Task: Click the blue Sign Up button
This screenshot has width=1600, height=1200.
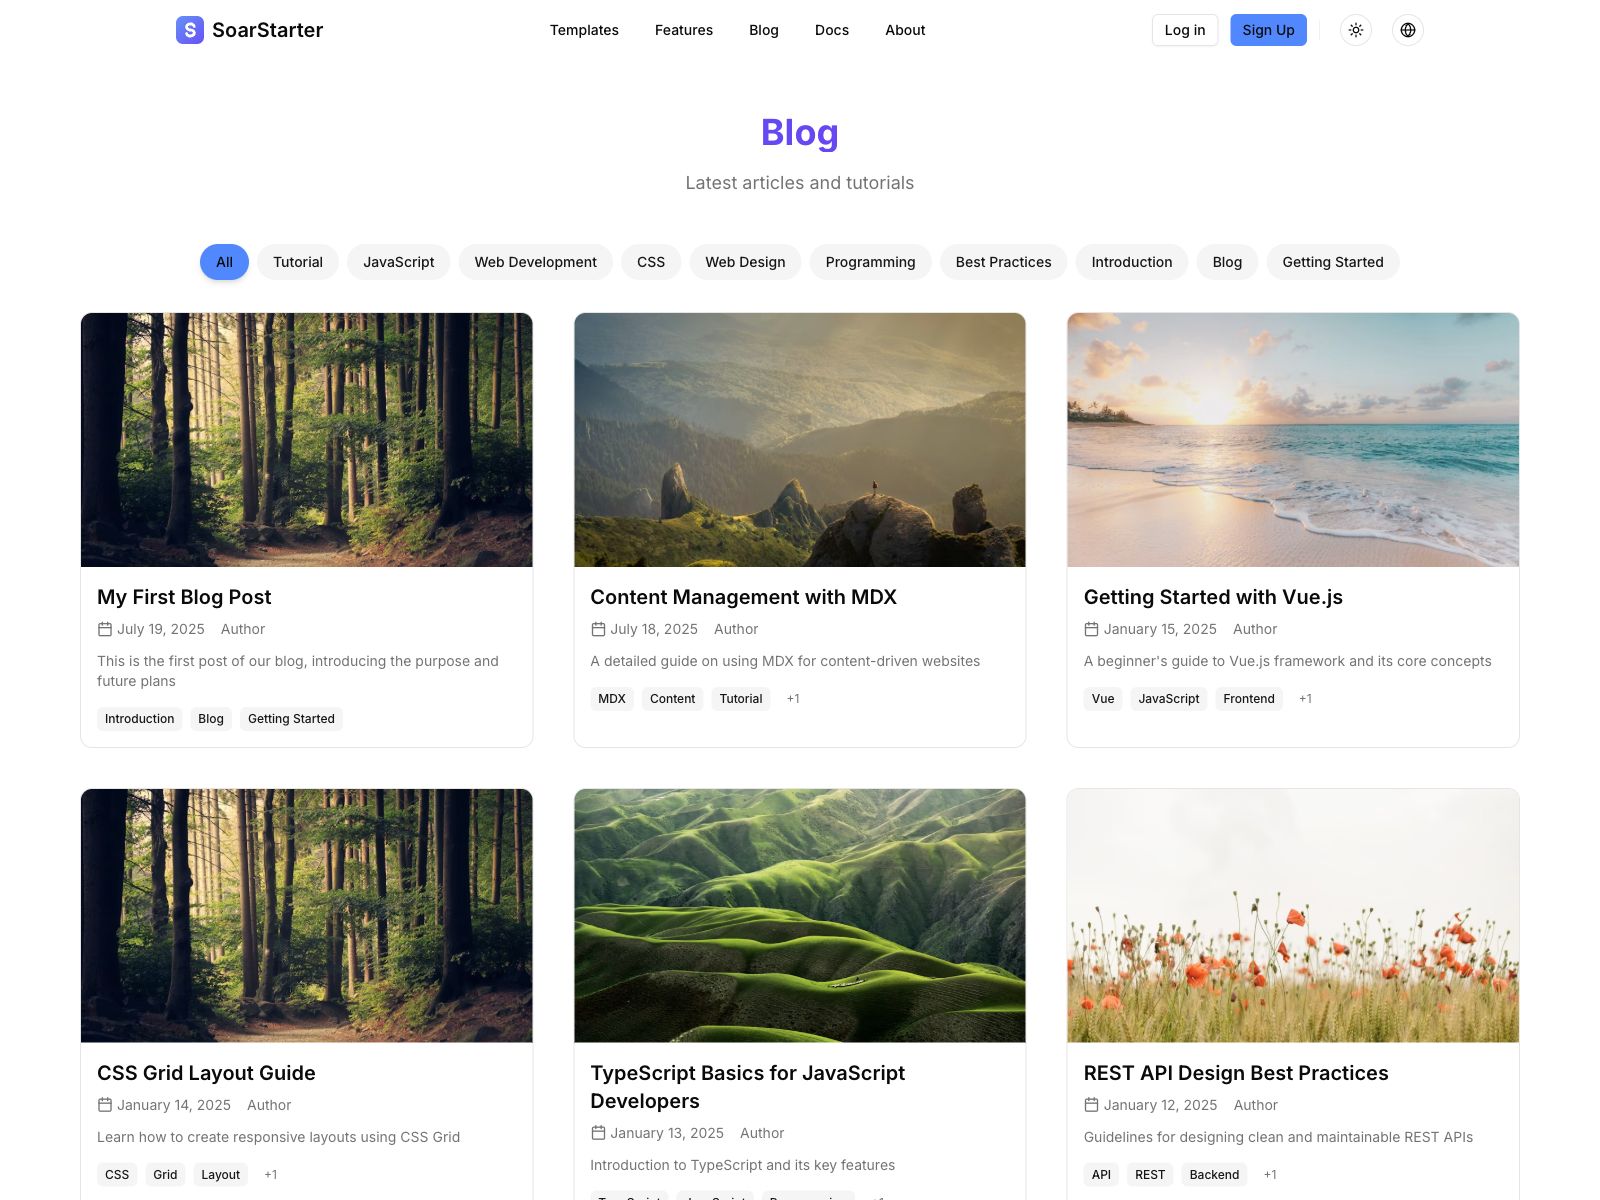Action: 1268,30
